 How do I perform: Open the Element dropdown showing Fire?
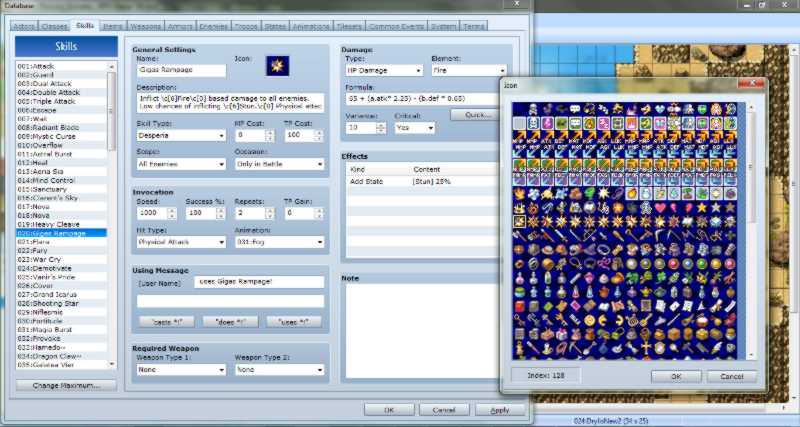(468, 71)
